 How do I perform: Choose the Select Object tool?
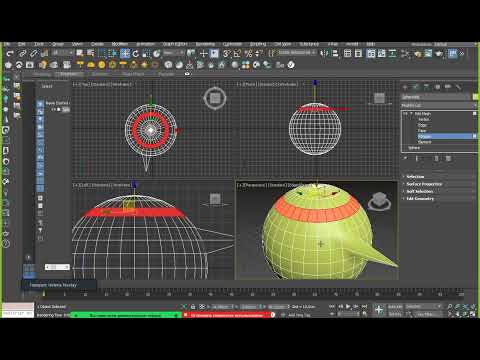click(x=80, y=53)
